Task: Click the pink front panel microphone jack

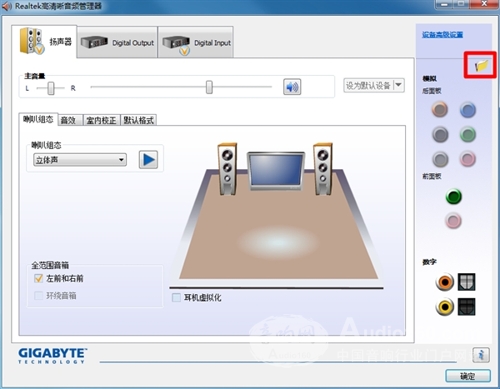Action: click(x=454, y=221)
